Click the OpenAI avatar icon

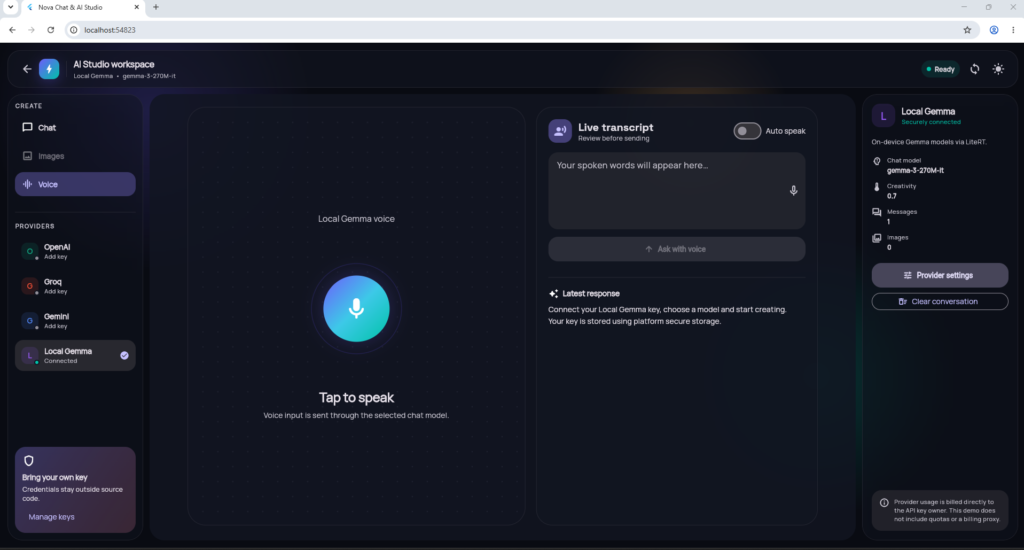[x=29, y=251]
